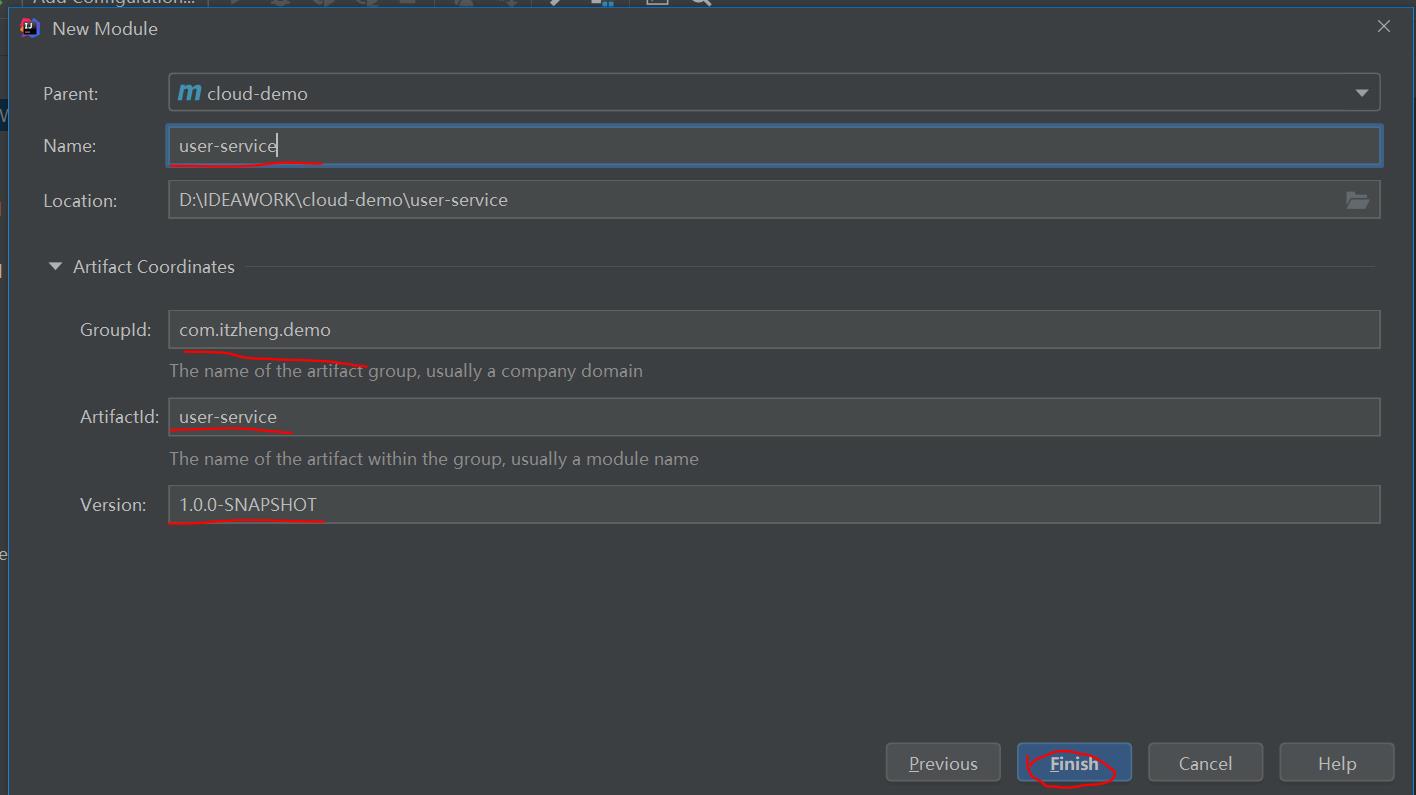Go back with the Previous button
The height and width of the screenshot is (795, 1416).
point(943,763)
